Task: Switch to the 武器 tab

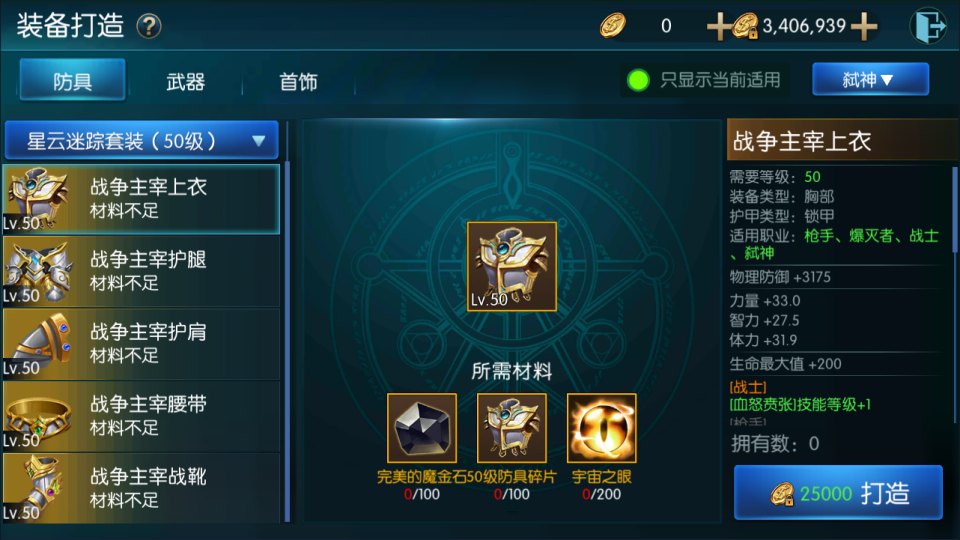Action: (x=185, y=81)
